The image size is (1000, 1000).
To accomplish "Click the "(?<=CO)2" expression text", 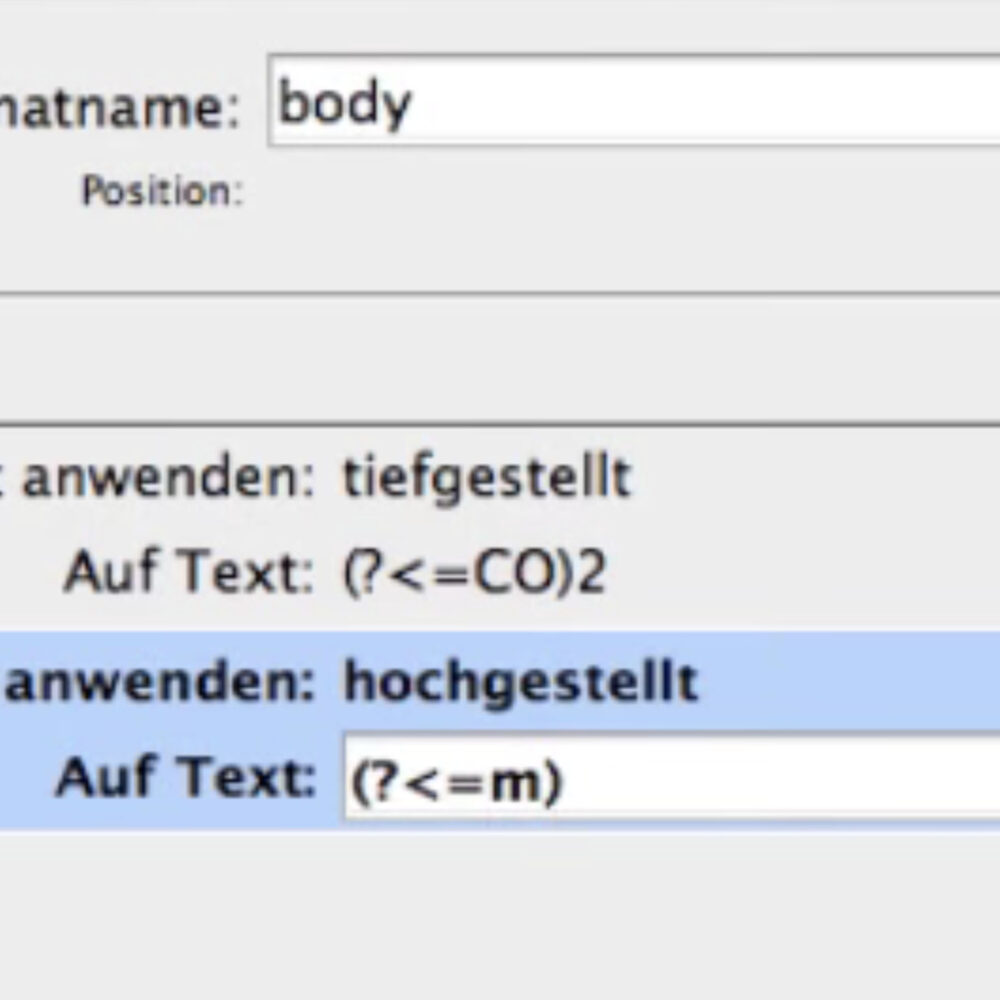I will click(474, 572).
